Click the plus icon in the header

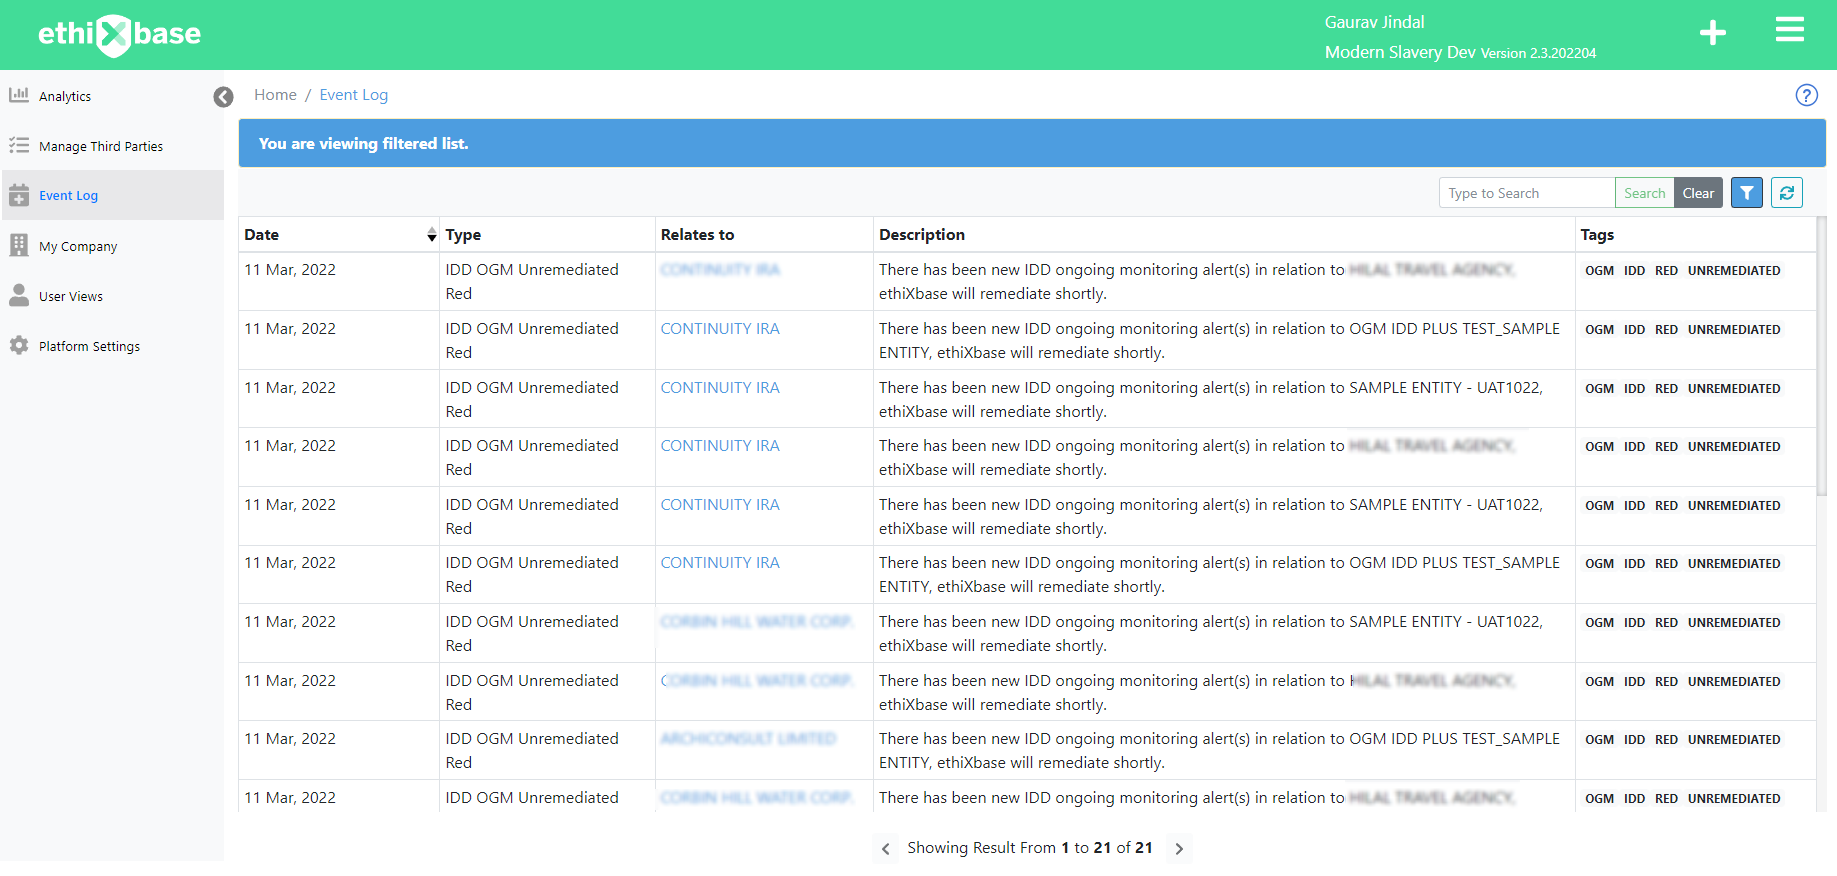click(1713, 33)
